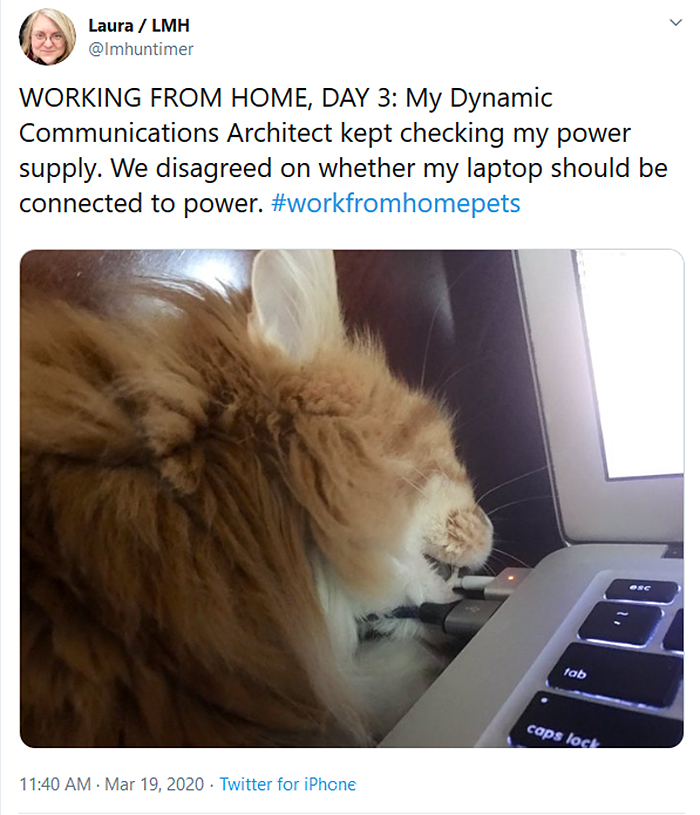The image size is (700, 815).
Task: Click the tab key in photo
Action: click(616, 674)
